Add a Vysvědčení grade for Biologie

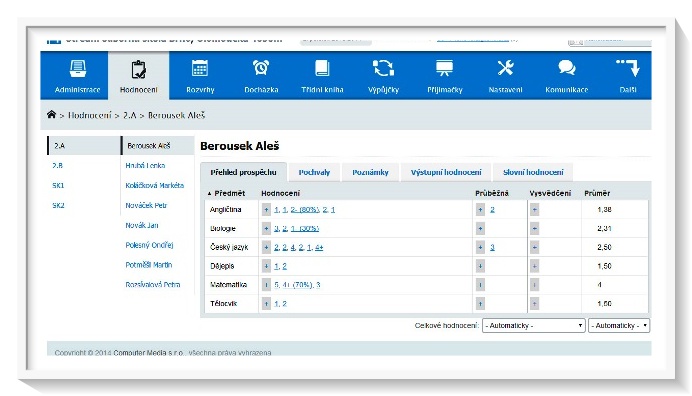point(534,229)
